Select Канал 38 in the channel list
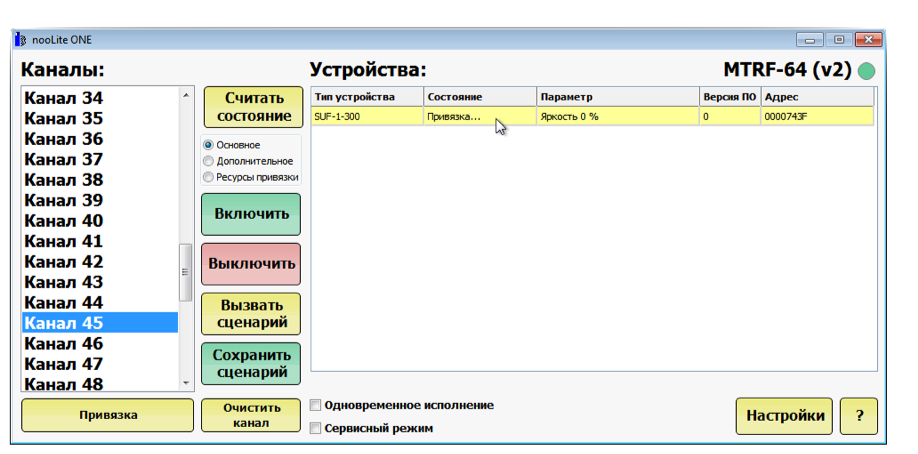 [100, 180]
